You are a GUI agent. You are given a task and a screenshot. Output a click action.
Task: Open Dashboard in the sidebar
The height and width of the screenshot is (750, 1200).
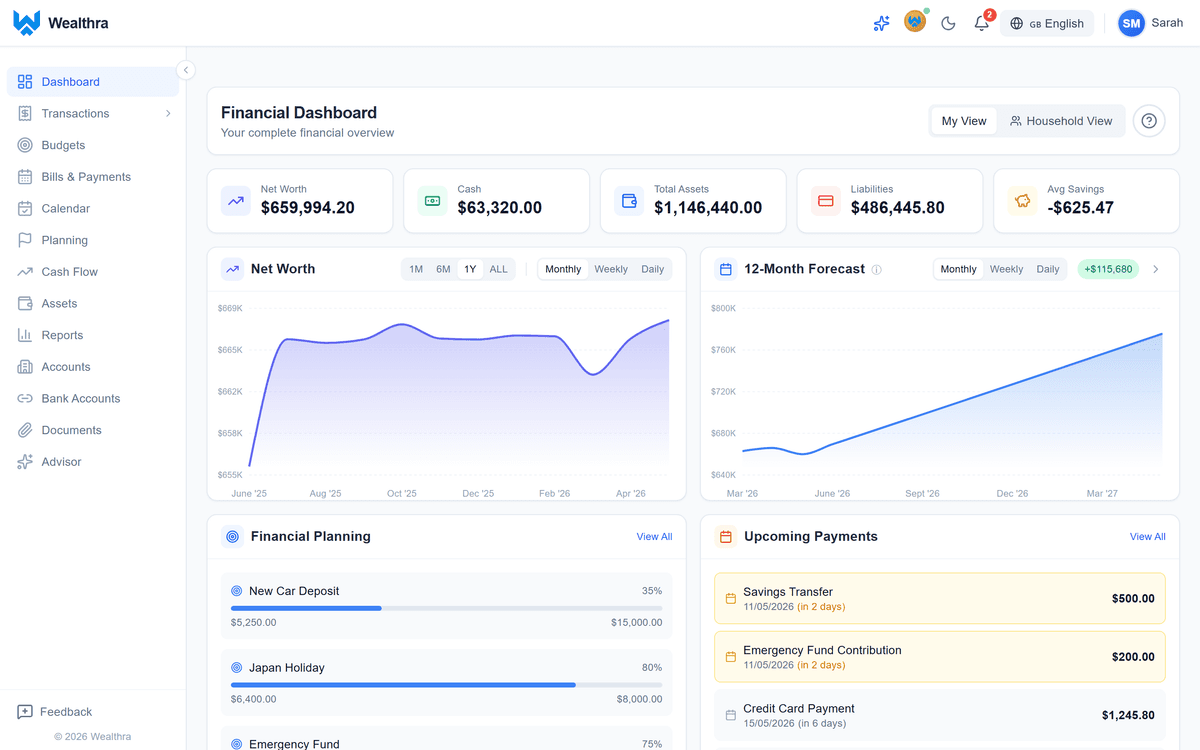[x=93, y=82]
